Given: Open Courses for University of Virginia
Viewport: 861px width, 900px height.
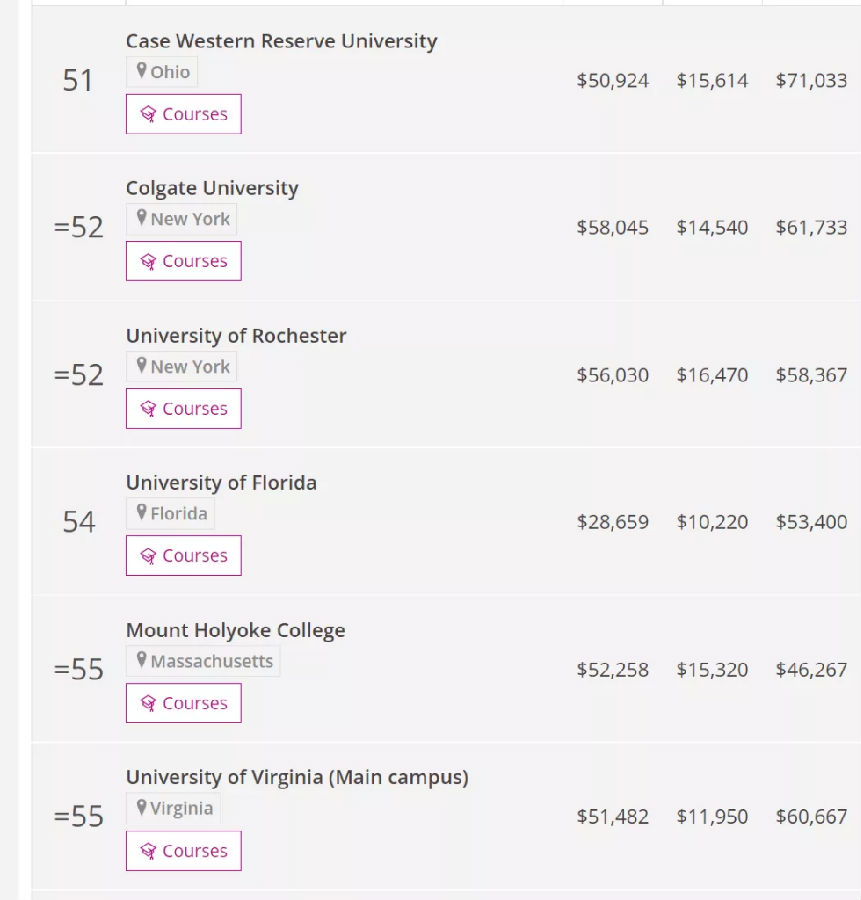Looking at the screenshot, I should [x=184, y=850].
